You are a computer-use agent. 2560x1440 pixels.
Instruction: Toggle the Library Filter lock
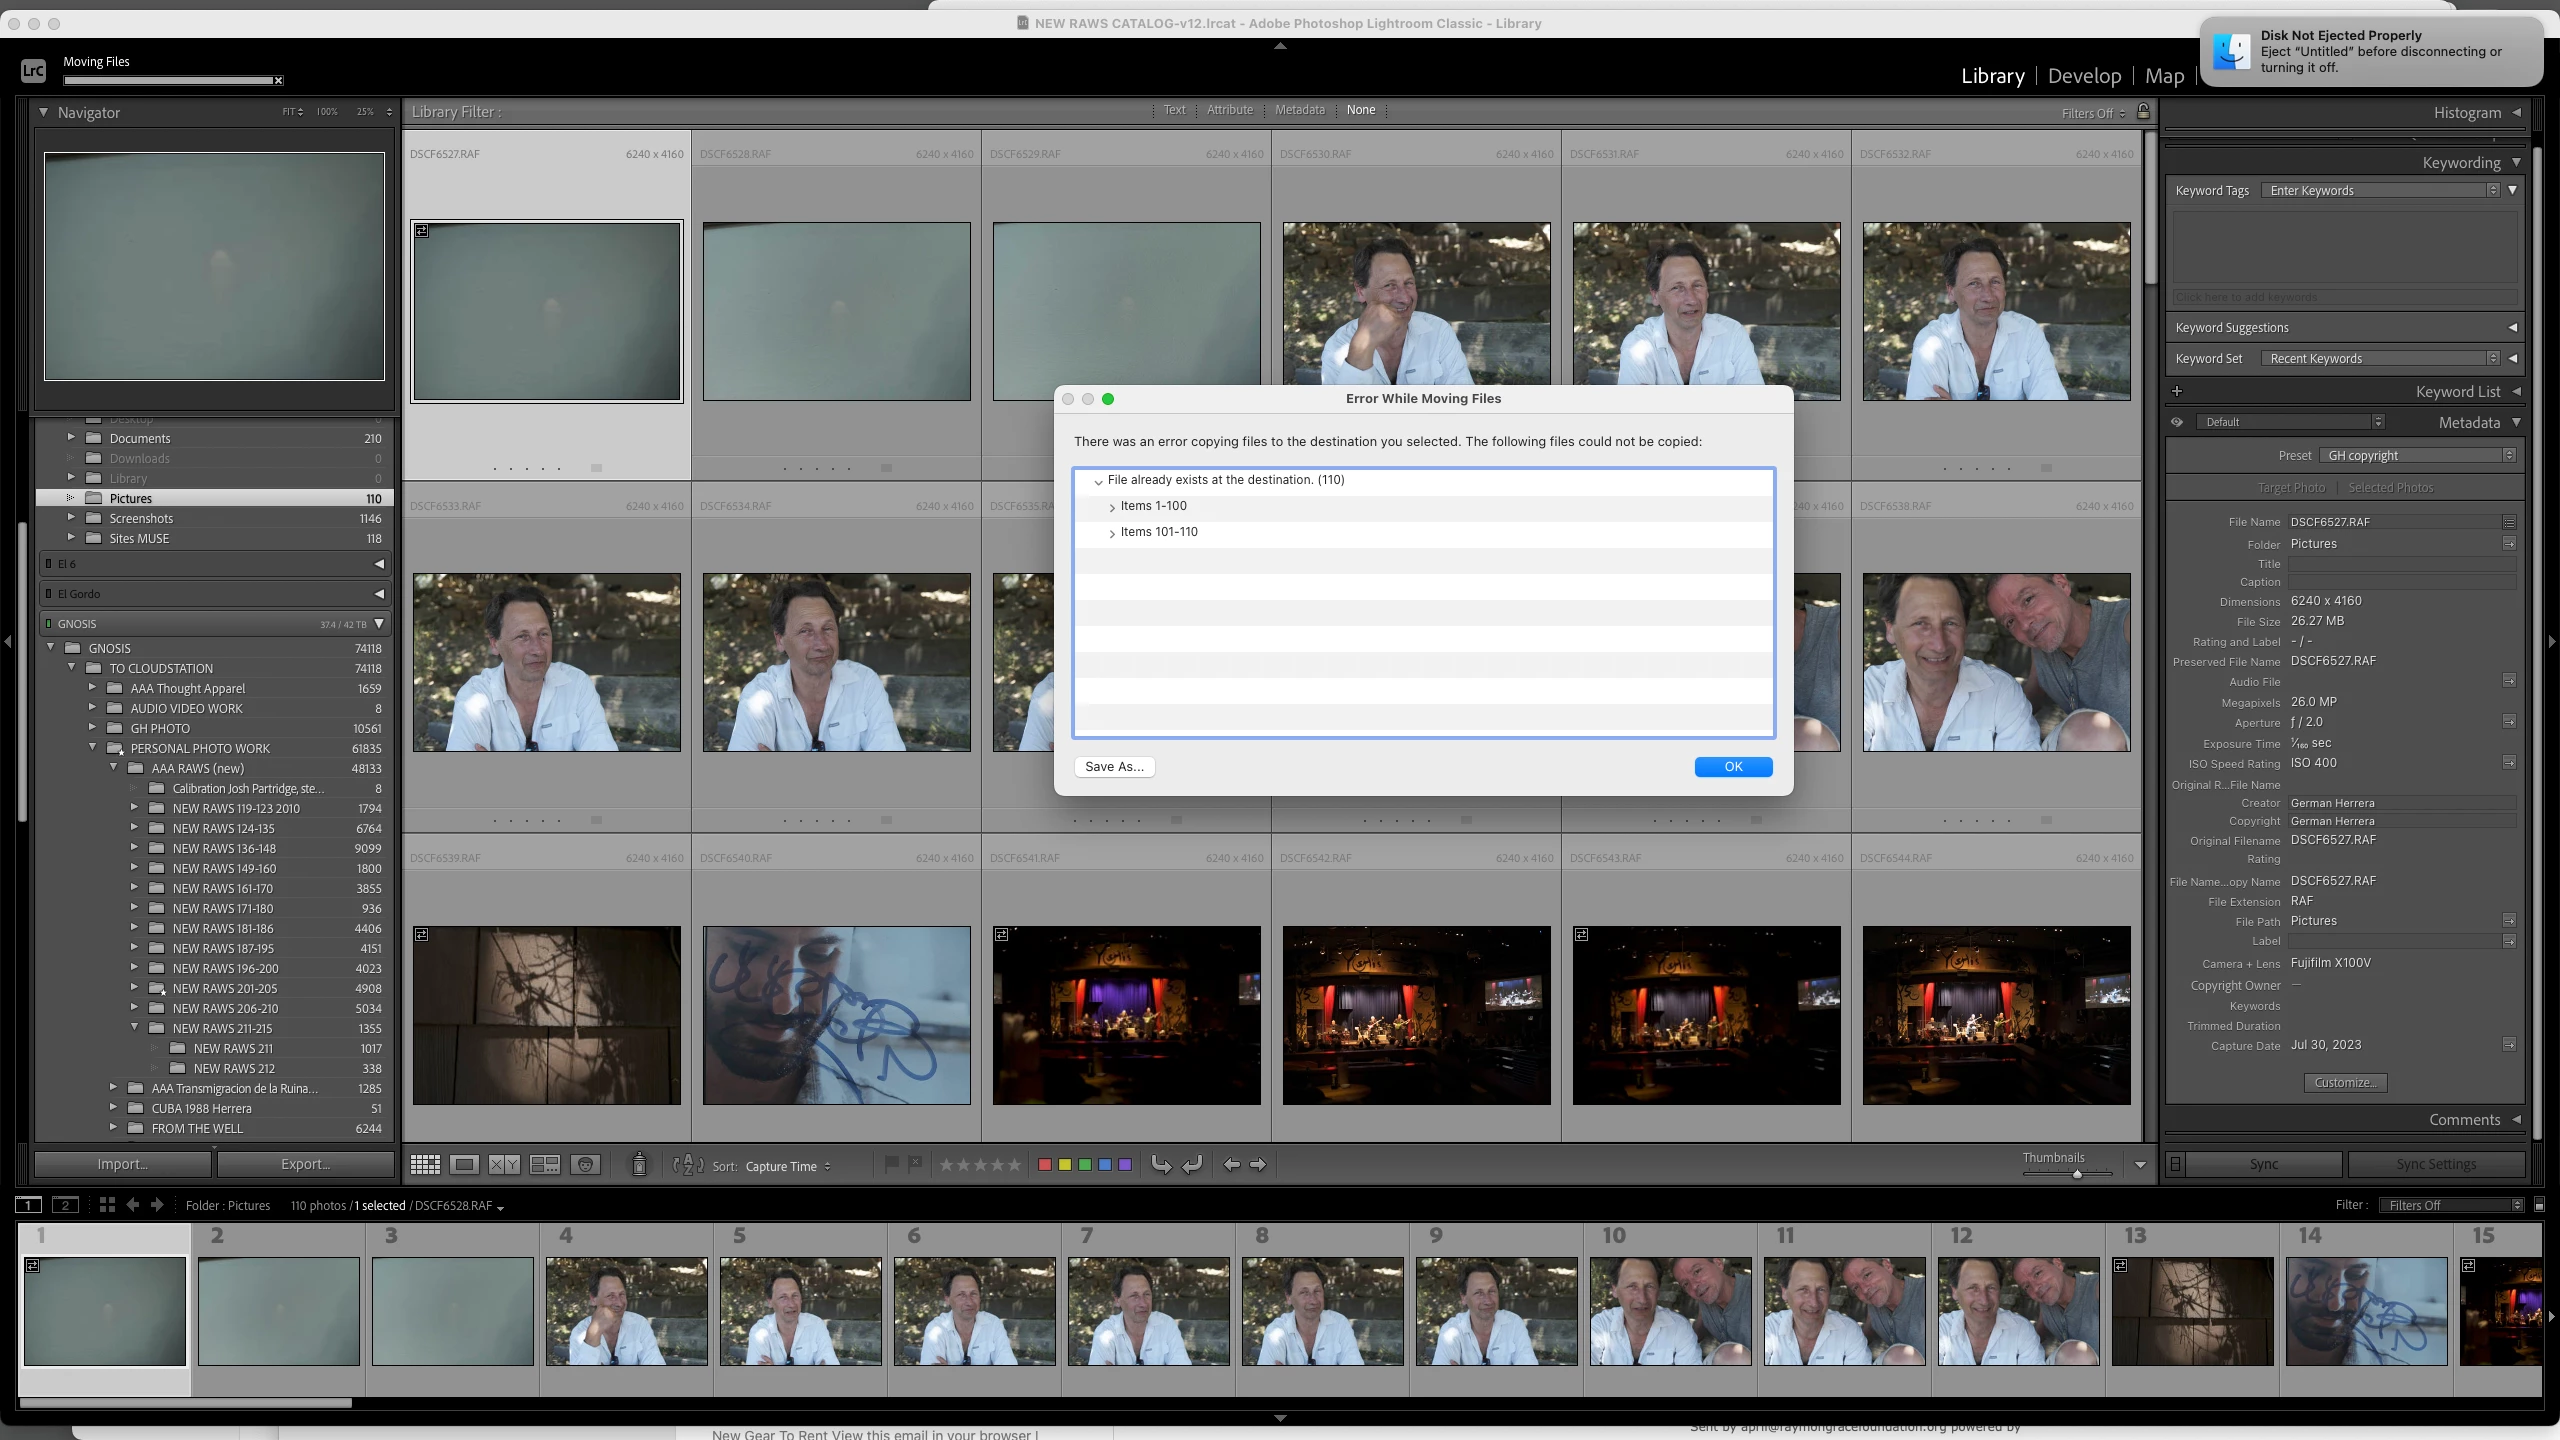coord(2143,112)
